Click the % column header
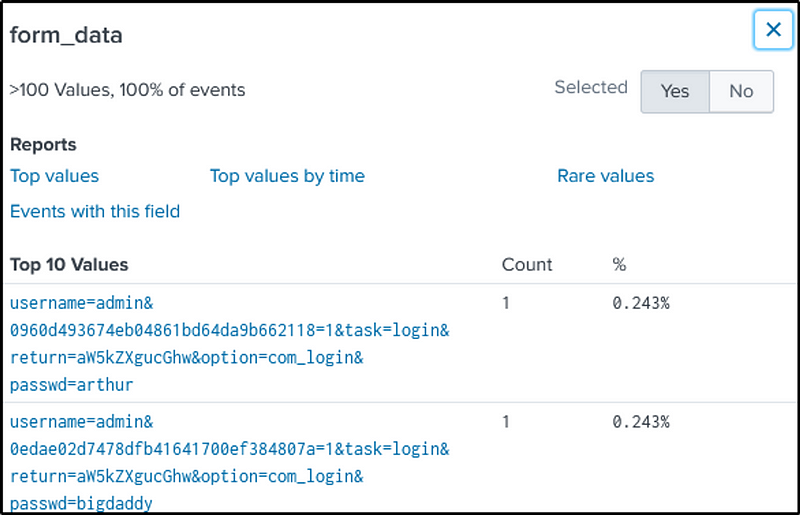 click(x=619, y=265)
